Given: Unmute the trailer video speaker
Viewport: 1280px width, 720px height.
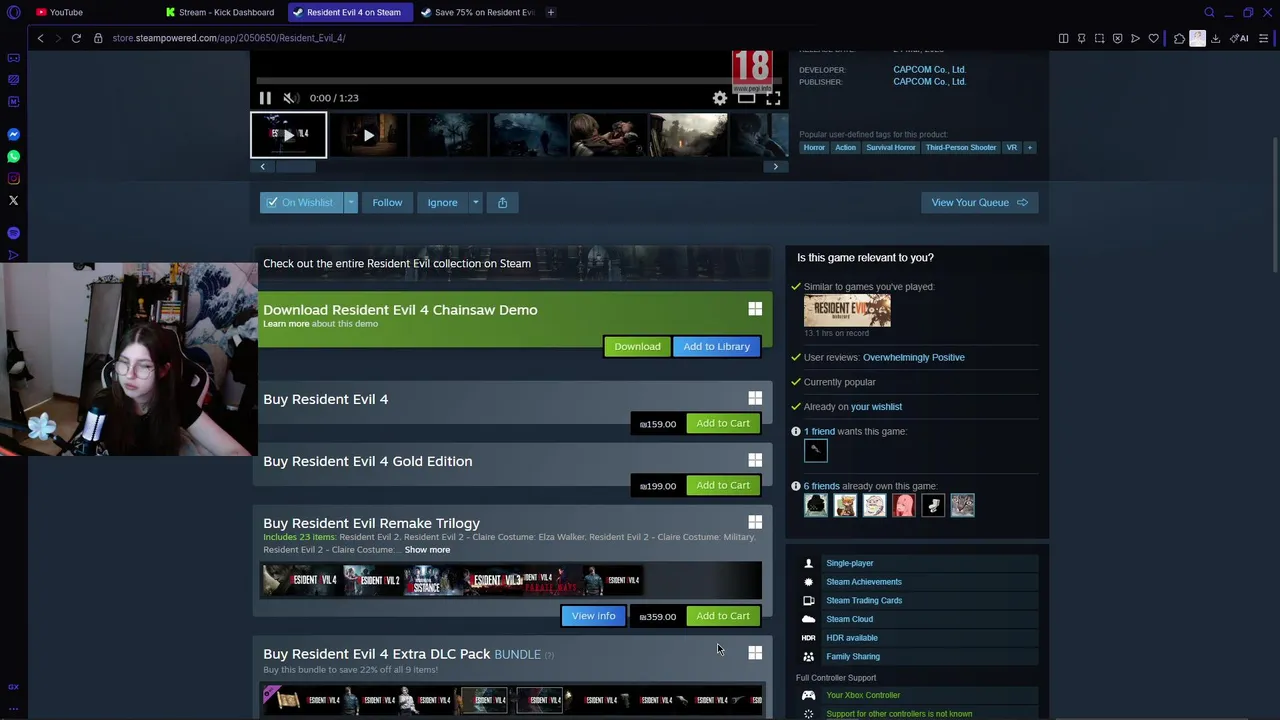Looking at the screenshot, I should [290, 98].
